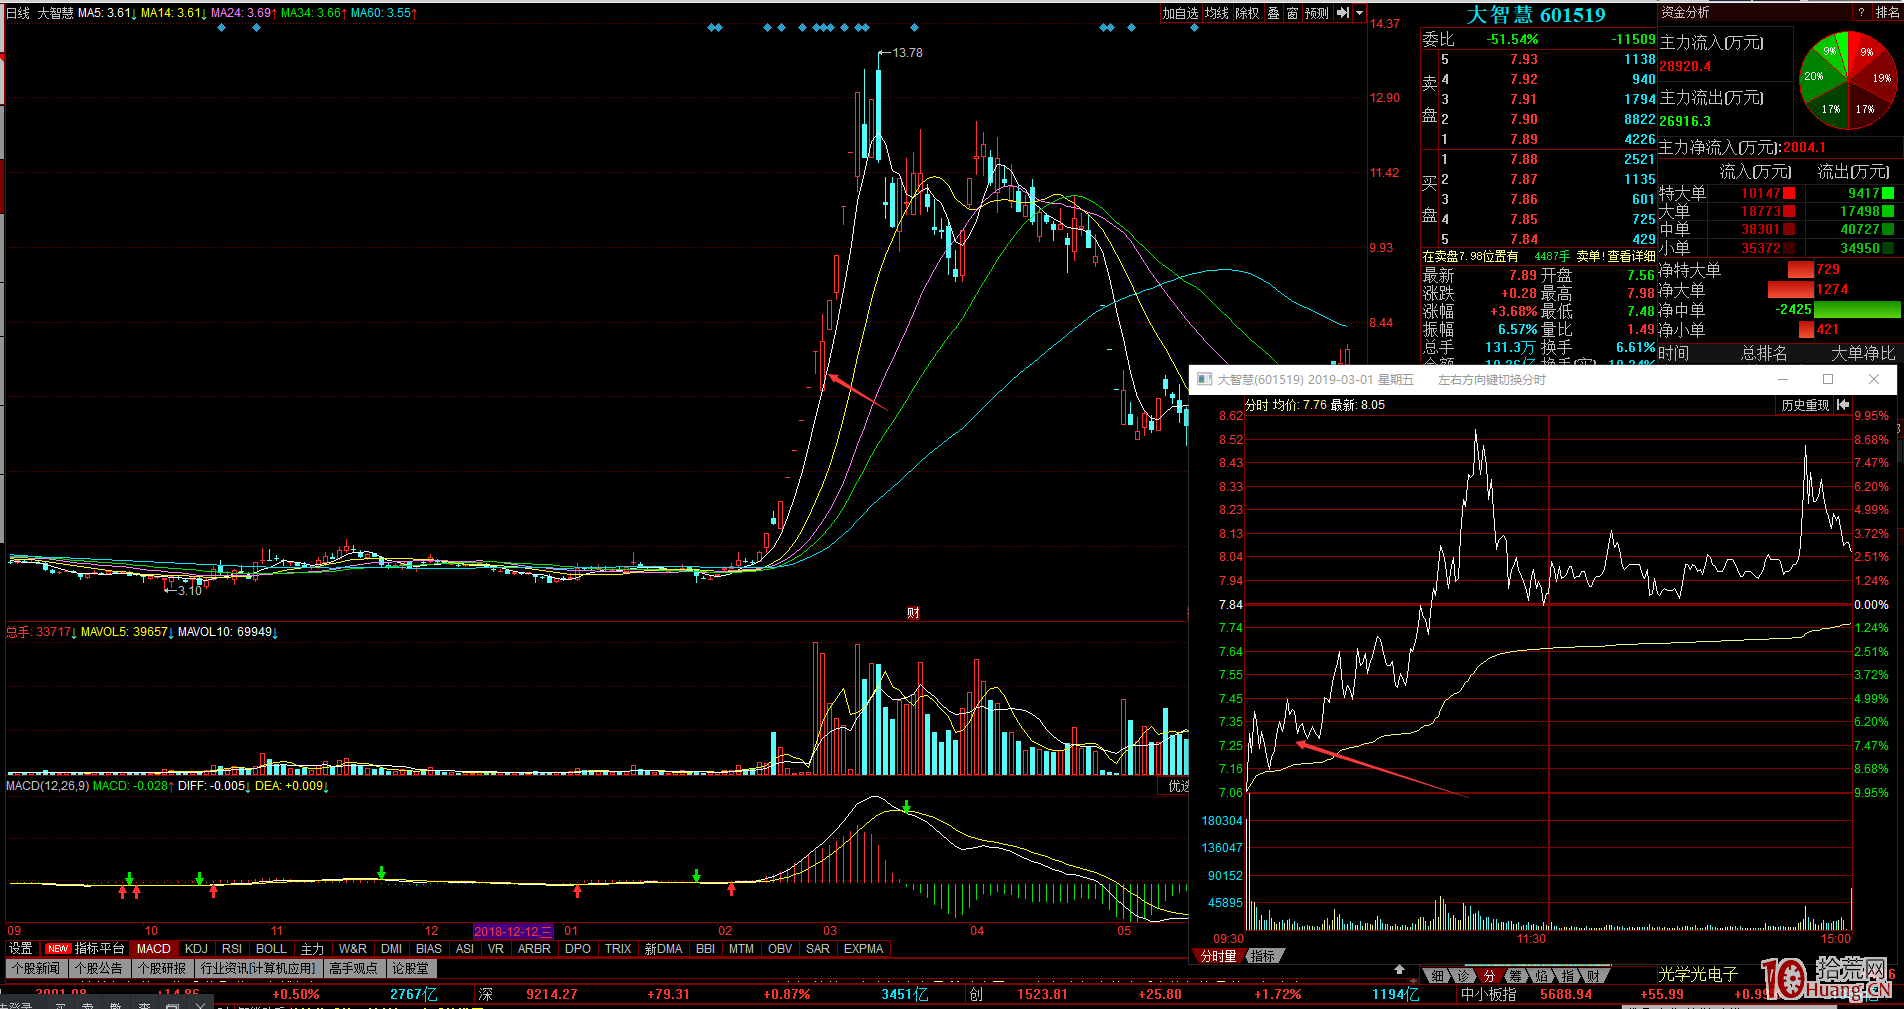Image resolution: width=1904 pixels, height=1009 pixels.
Task: Click the 窗 multi-window button
Action: (1292, 13)
